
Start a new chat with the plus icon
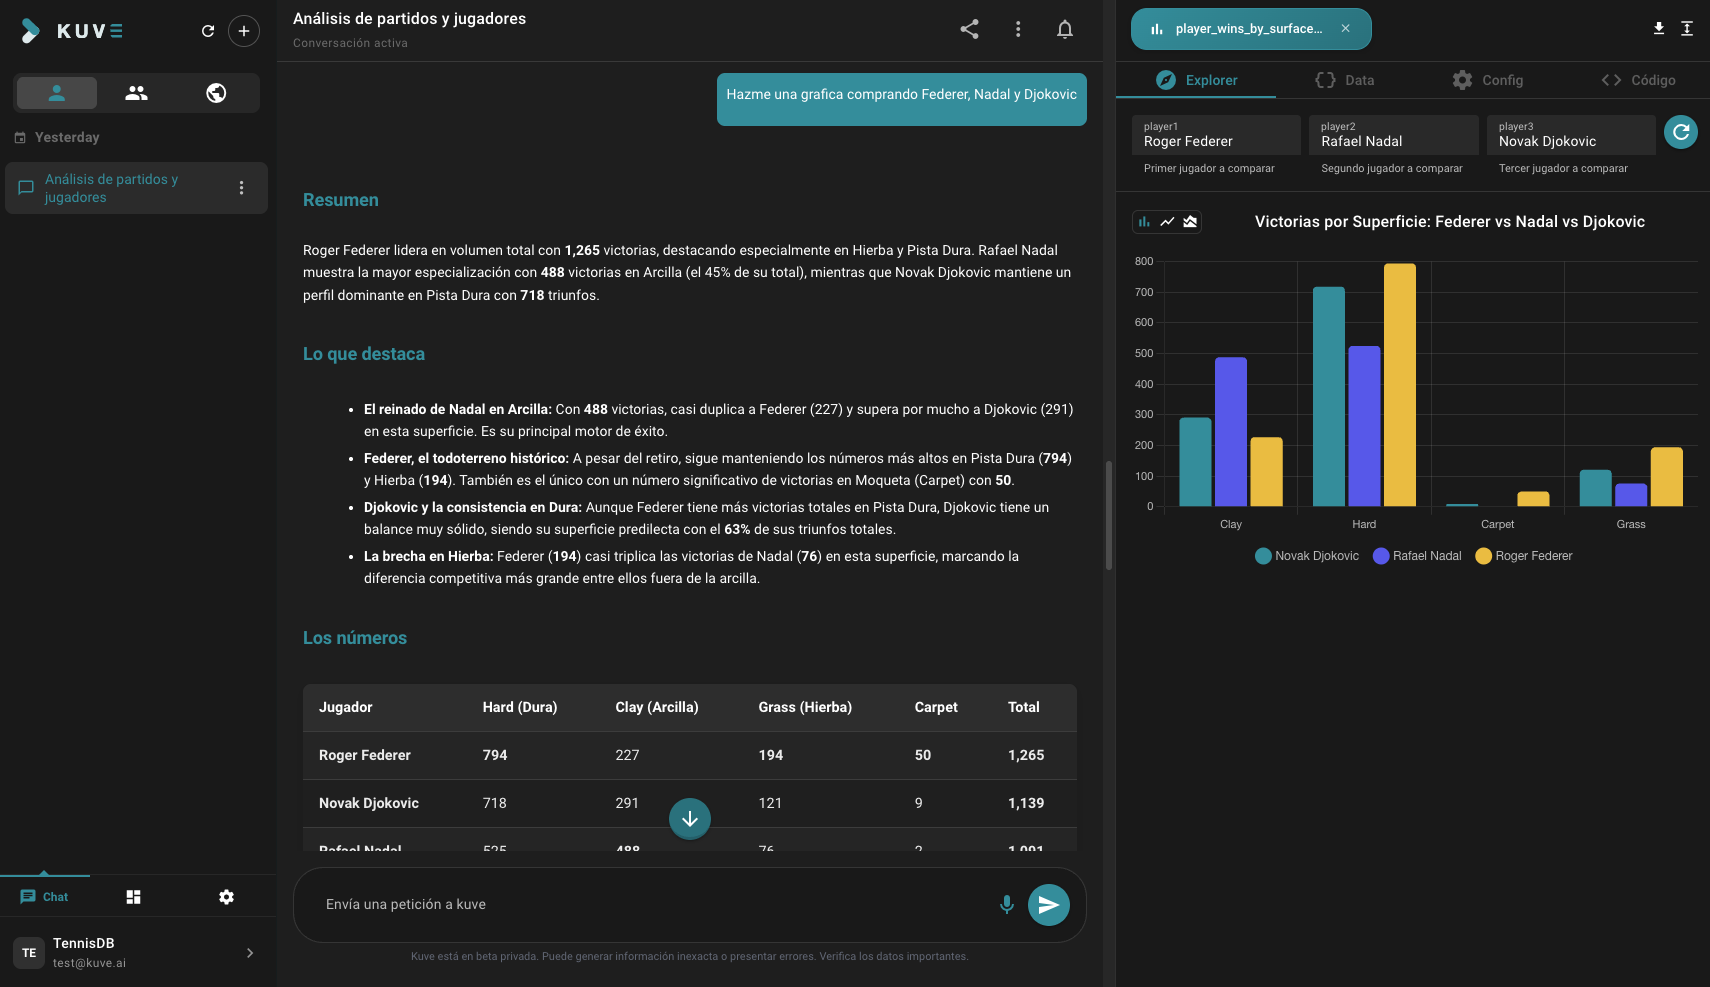point(244,30)
